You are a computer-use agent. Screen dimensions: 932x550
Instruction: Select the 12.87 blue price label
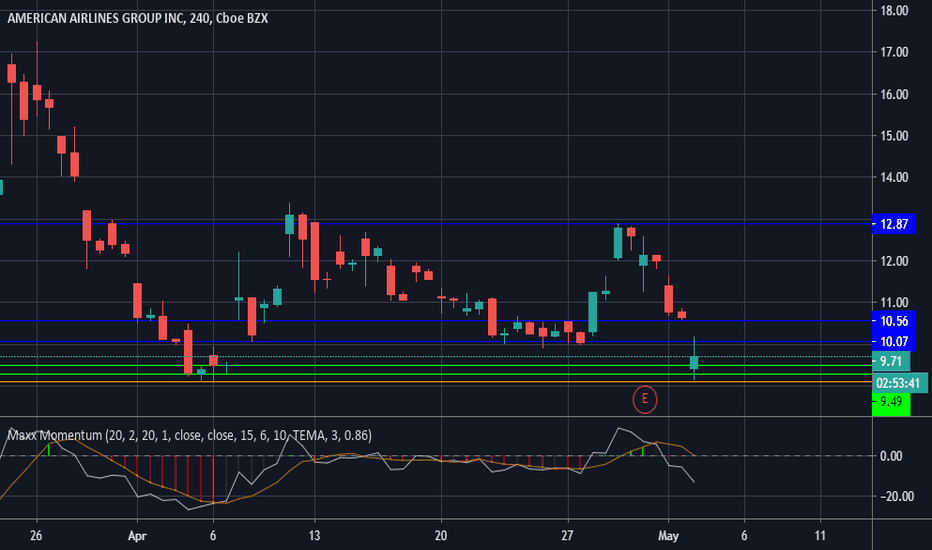pos(893,224)
